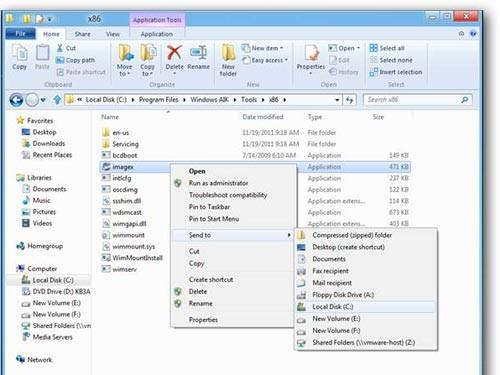Select Desktop under Favorites
The image size is (500, 375).
click(39, 132)
